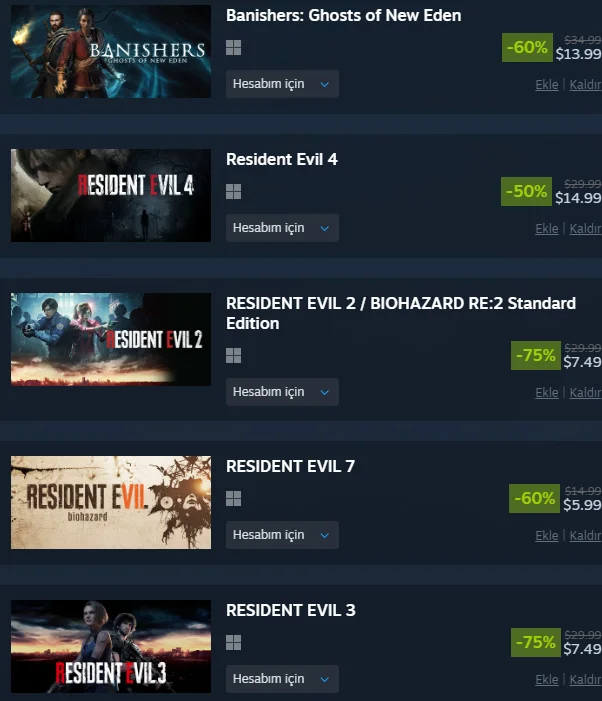Open the Banishers Ghosts of New Eden thumbnail
This screenshot has width=602, height=701.
point(111,51)
